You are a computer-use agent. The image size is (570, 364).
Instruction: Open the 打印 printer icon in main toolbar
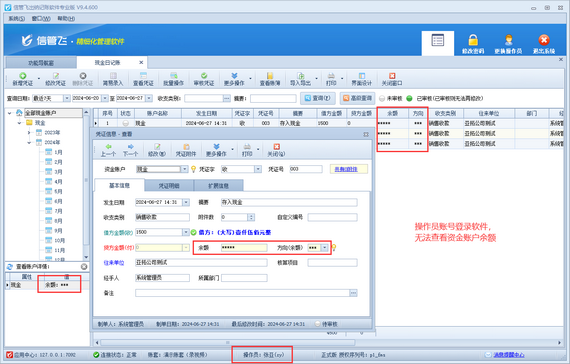331,76
